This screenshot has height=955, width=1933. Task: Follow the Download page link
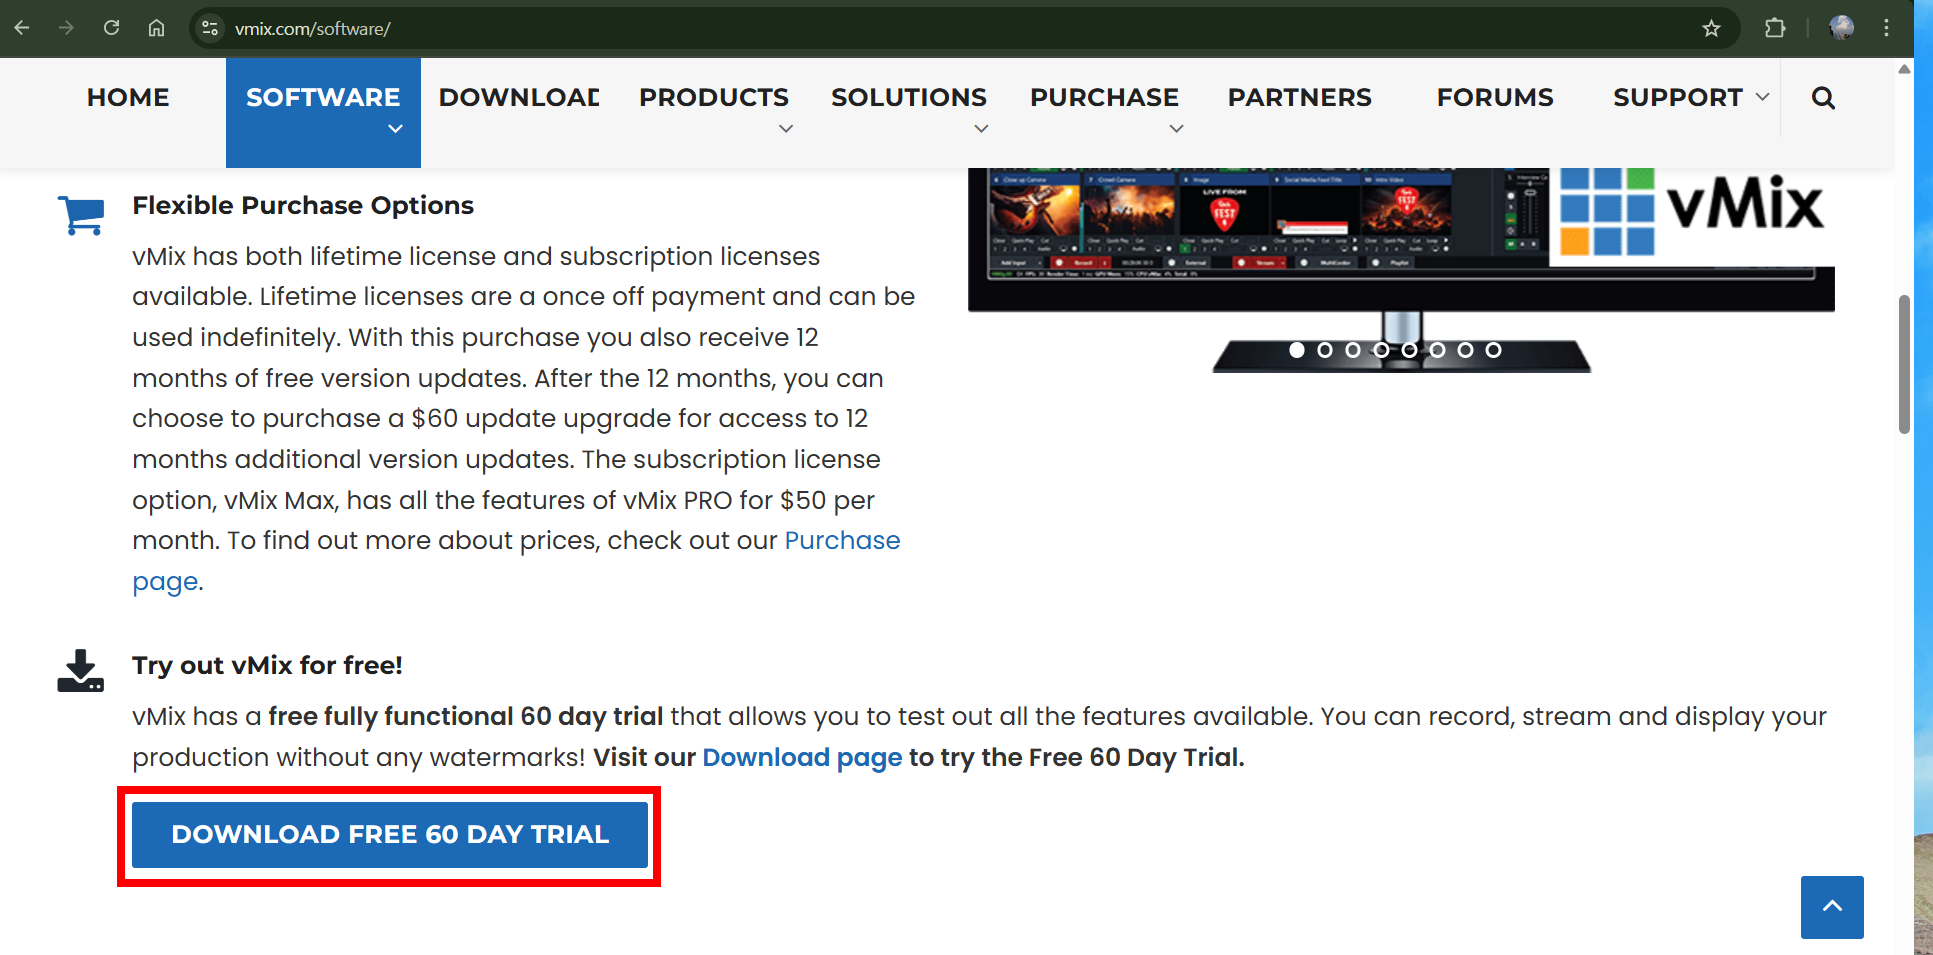802,758
